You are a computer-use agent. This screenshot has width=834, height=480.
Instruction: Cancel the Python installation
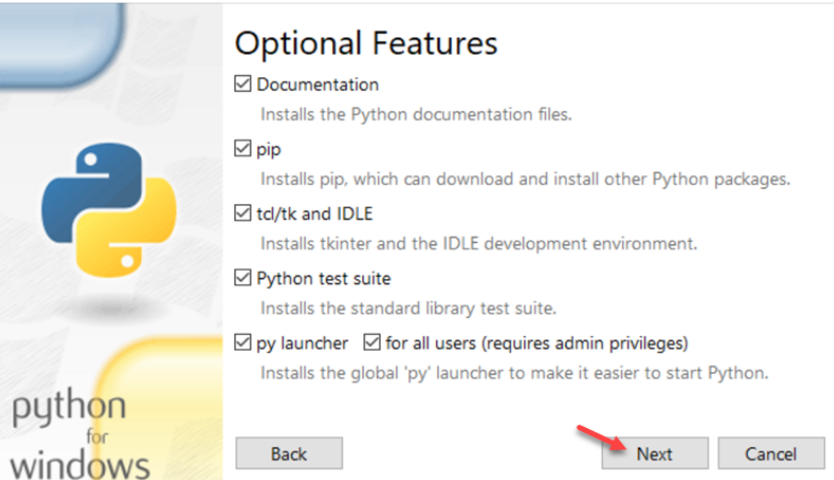[x=771, y=453]
